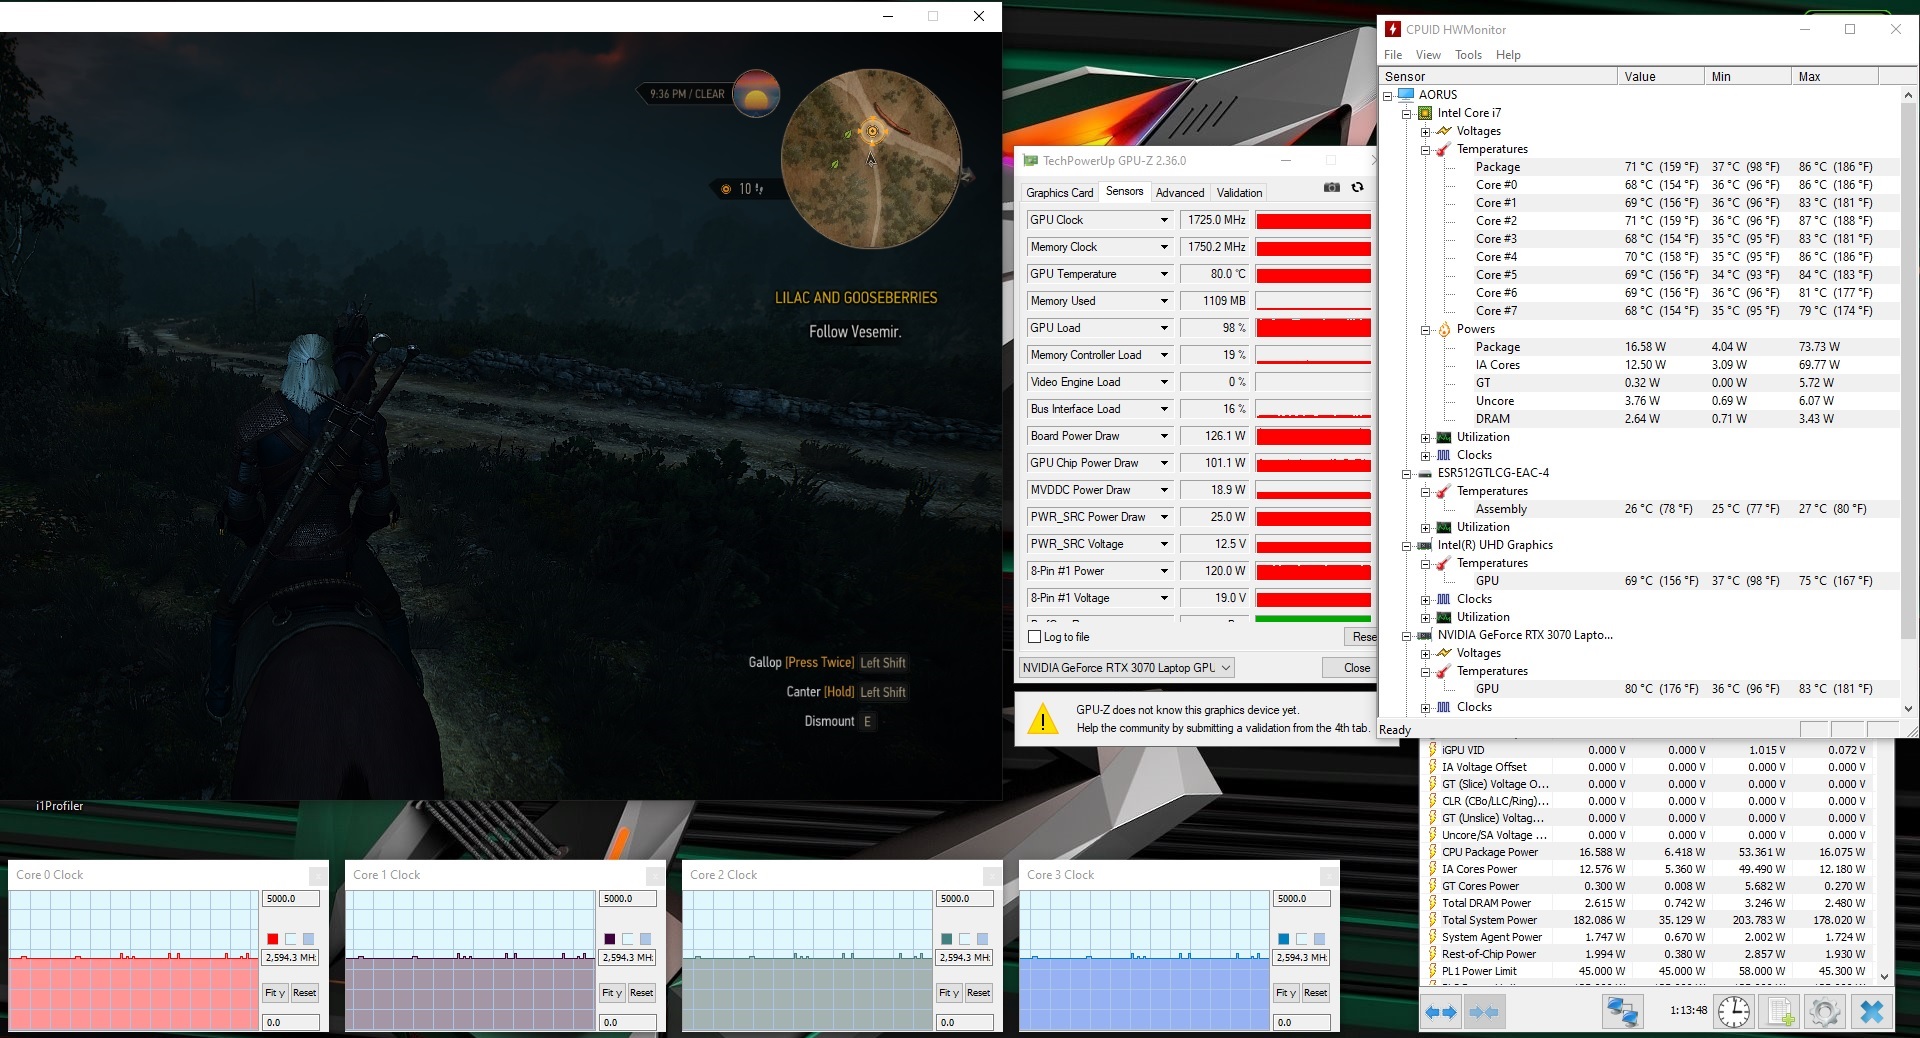
Task: Open the GPU Clock sensor dropdown
Action: point(1164,220)
